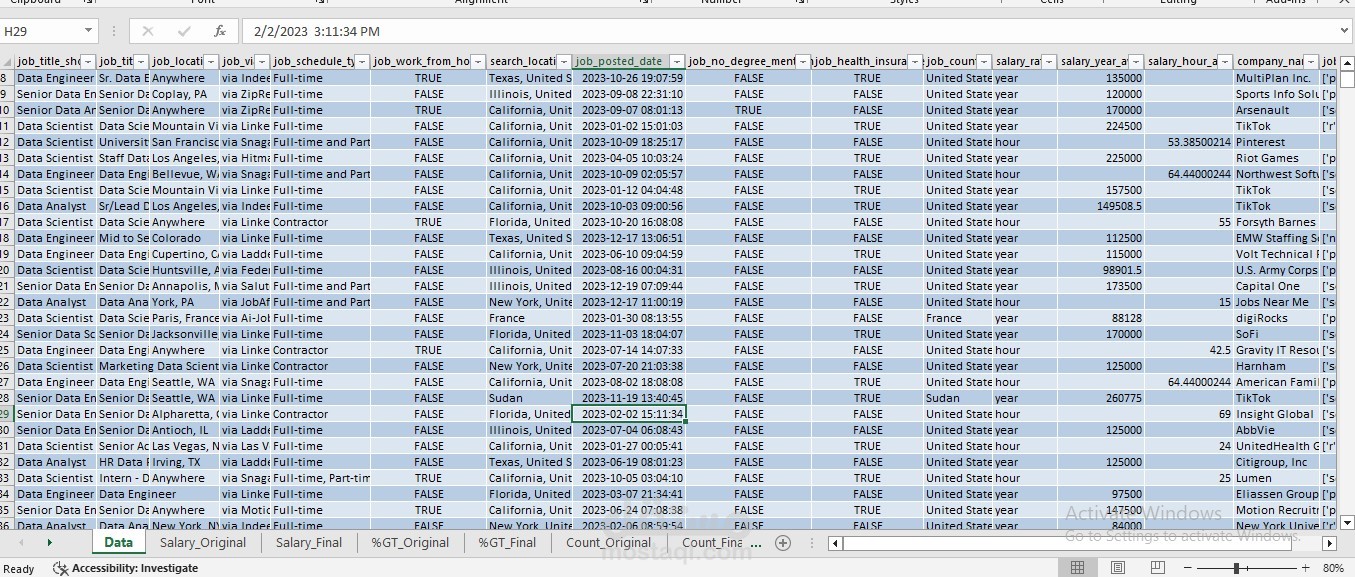Switch to the Salary_Original sheet tab
This screenshot has width=1355, height=577.
203,543
